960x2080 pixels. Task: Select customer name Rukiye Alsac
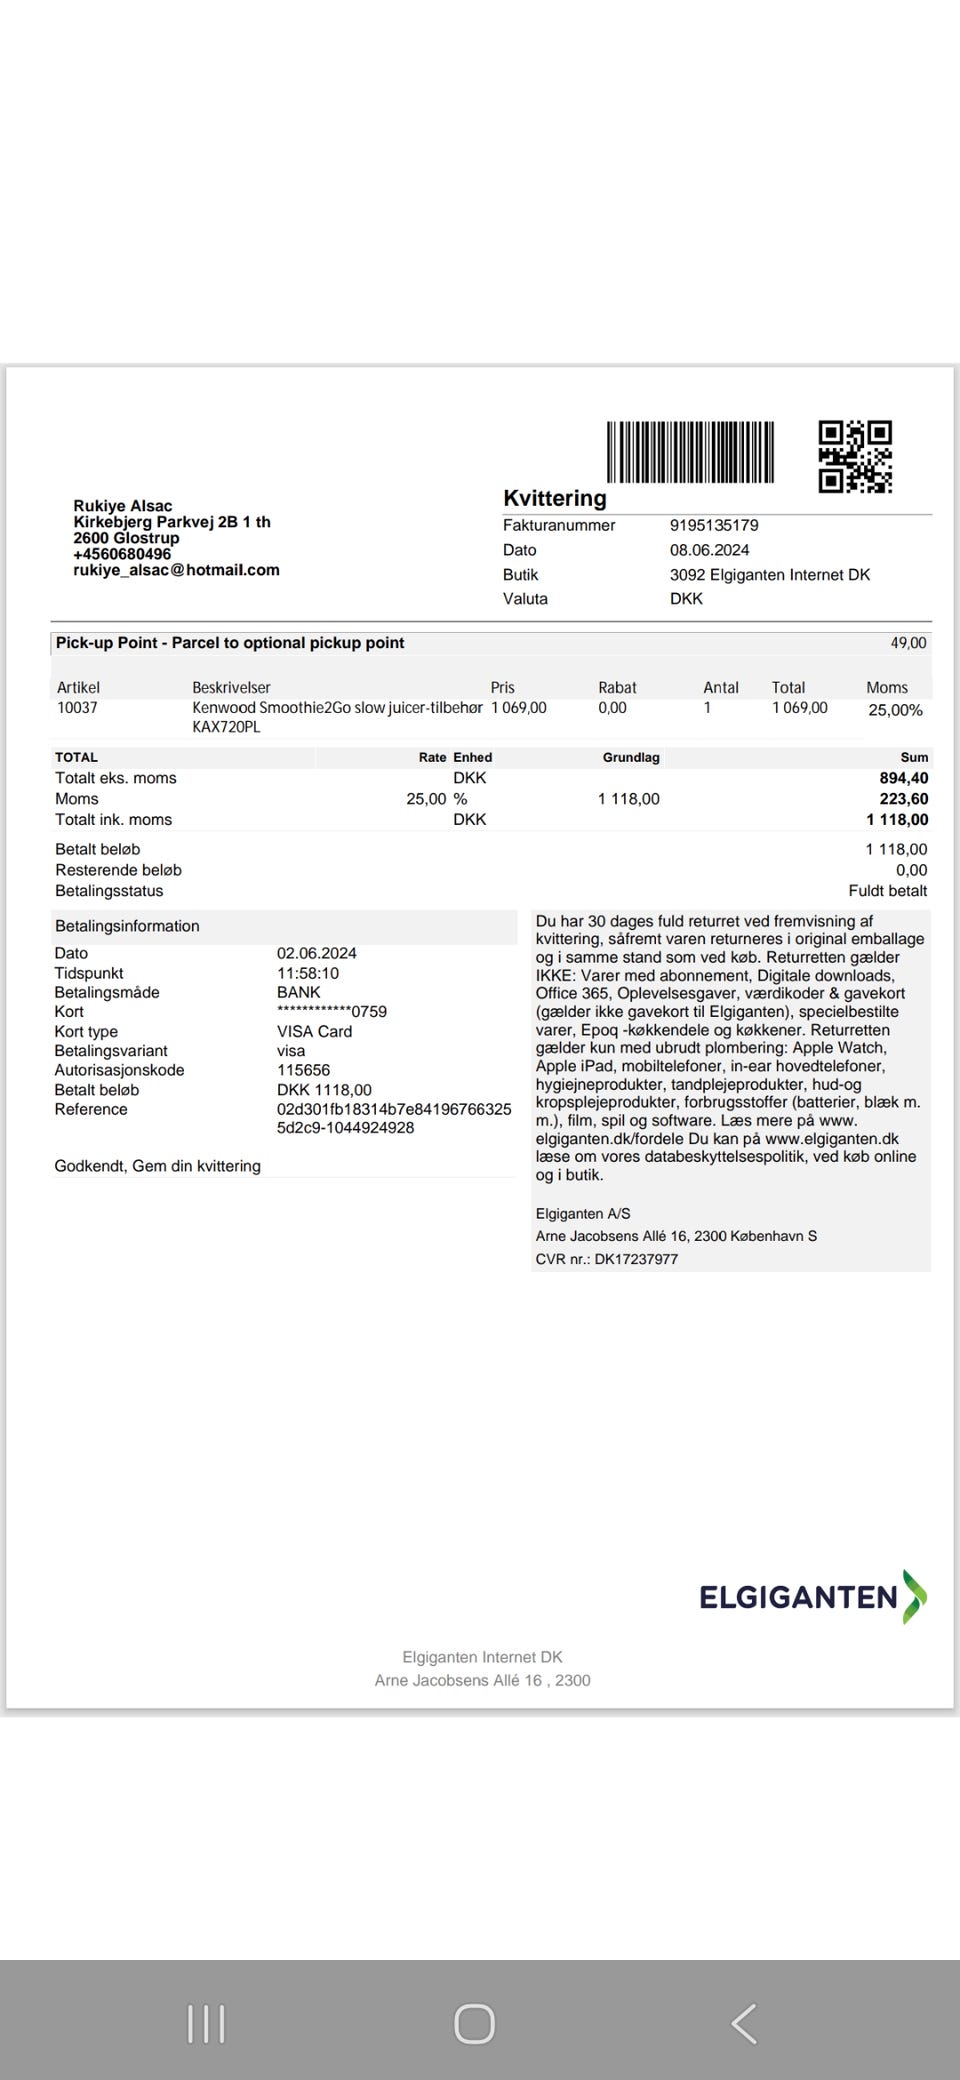122,506
